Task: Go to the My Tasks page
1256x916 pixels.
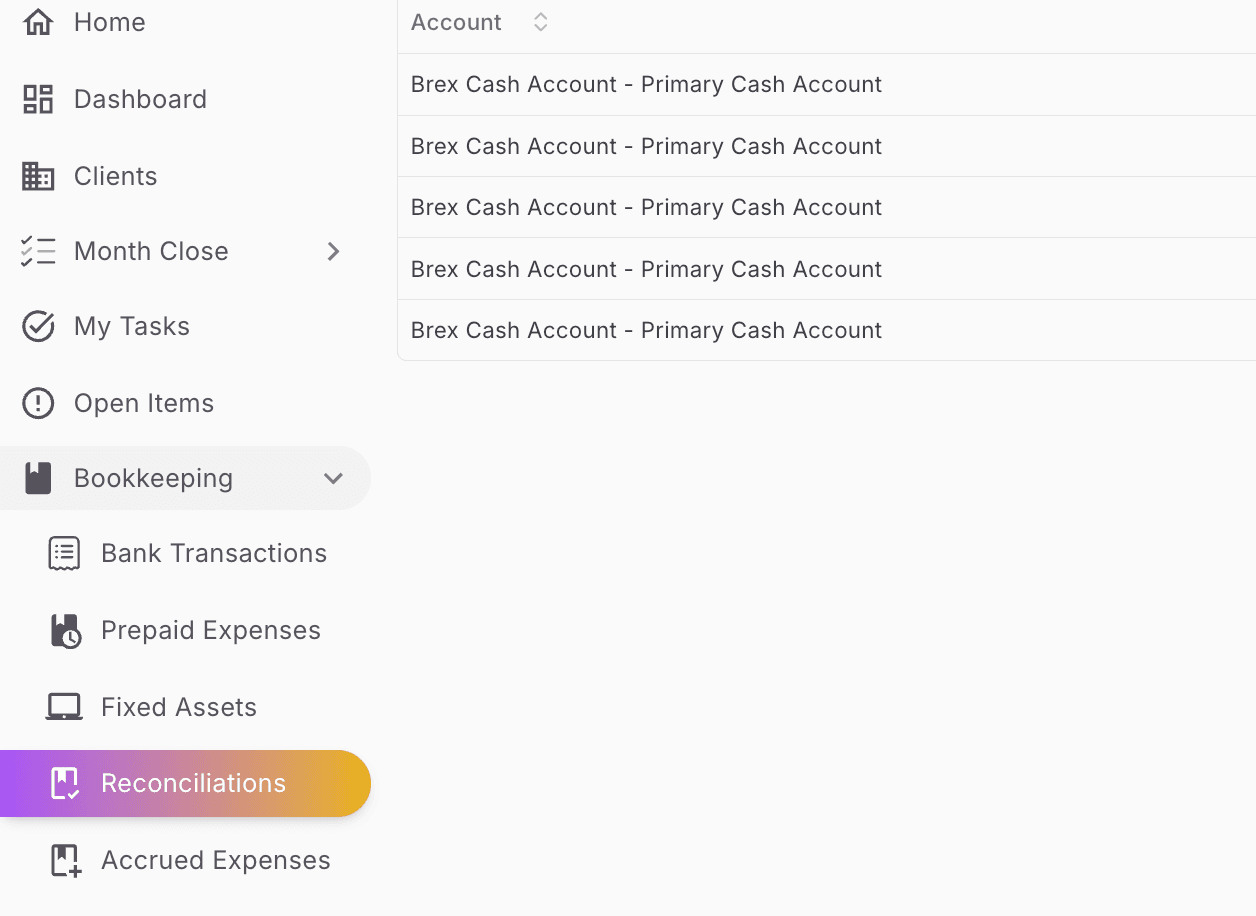Action: (x=131, y=325)
